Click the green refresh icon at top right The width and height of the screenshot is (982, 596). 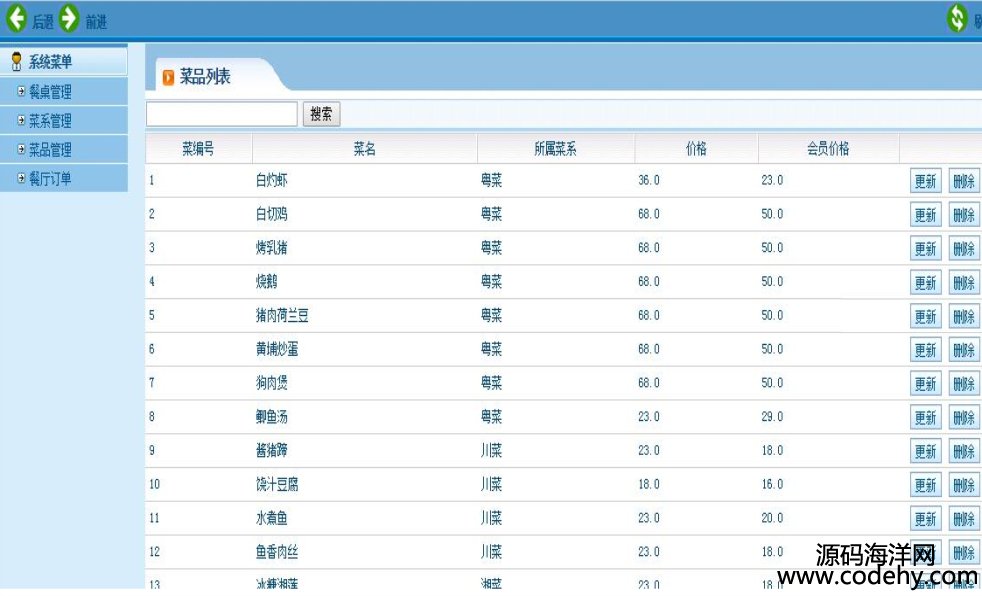[x=957, y=18]
